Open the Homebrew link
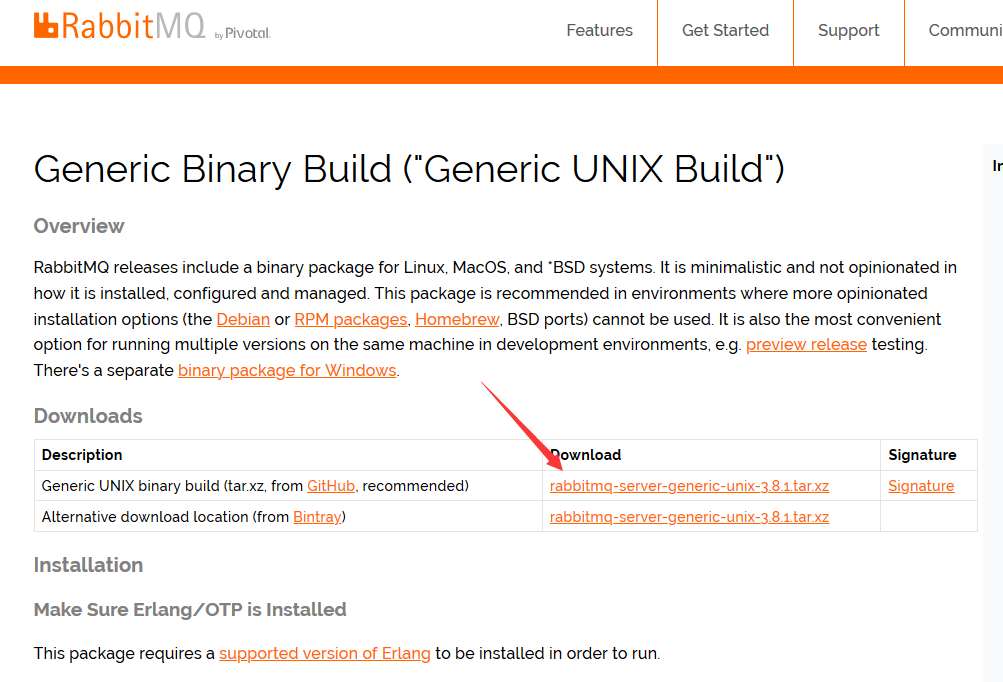Viewport: 1003px width, 682px height. click(x=456, y=319)
